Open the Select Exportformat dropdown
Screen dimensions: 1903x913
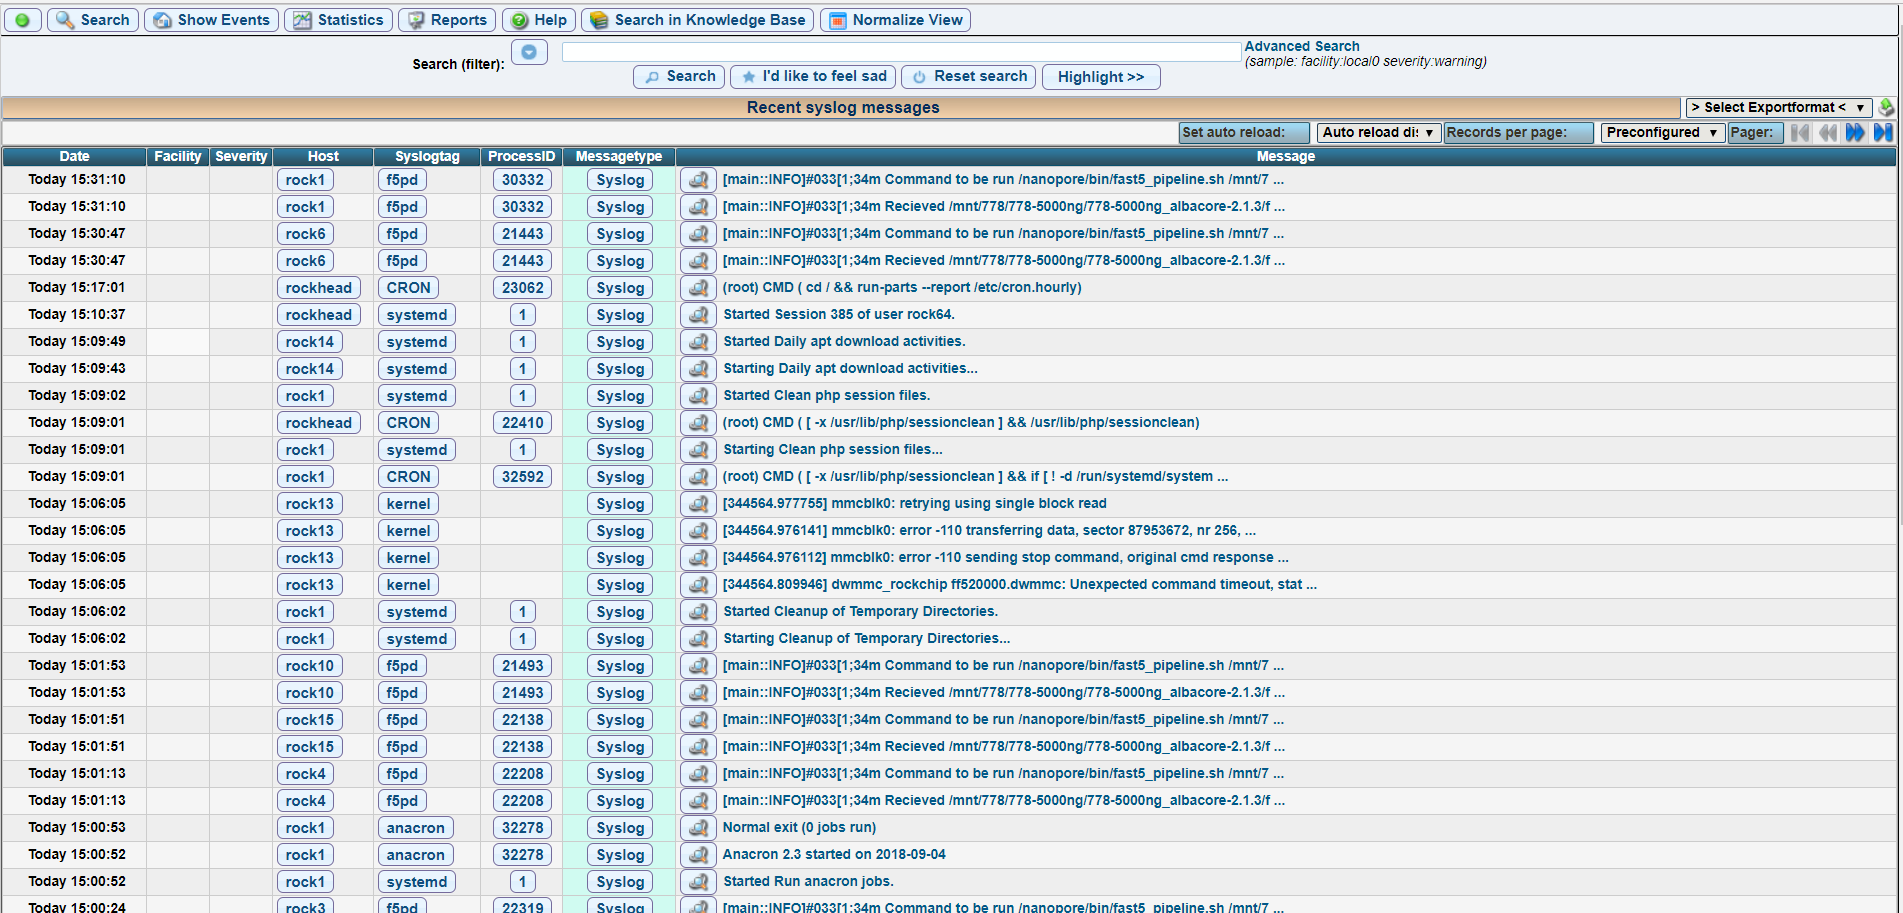1777,107
